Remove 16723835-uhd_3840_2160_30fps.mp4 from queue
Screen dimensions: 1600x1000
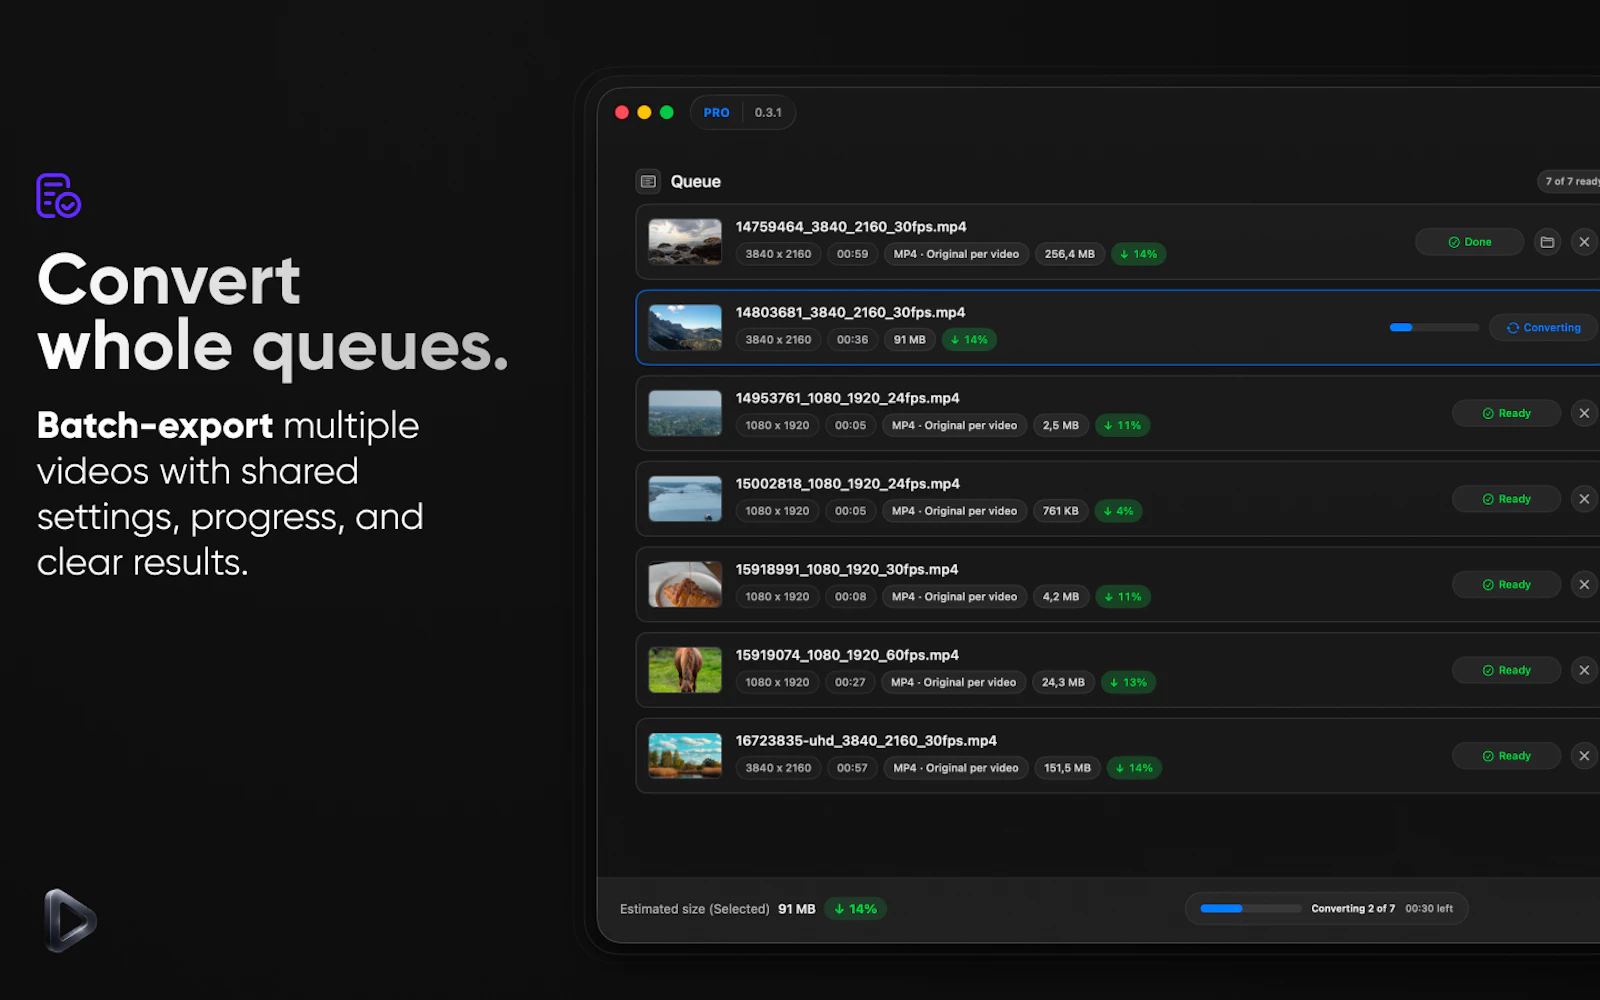pos(1584,756)
